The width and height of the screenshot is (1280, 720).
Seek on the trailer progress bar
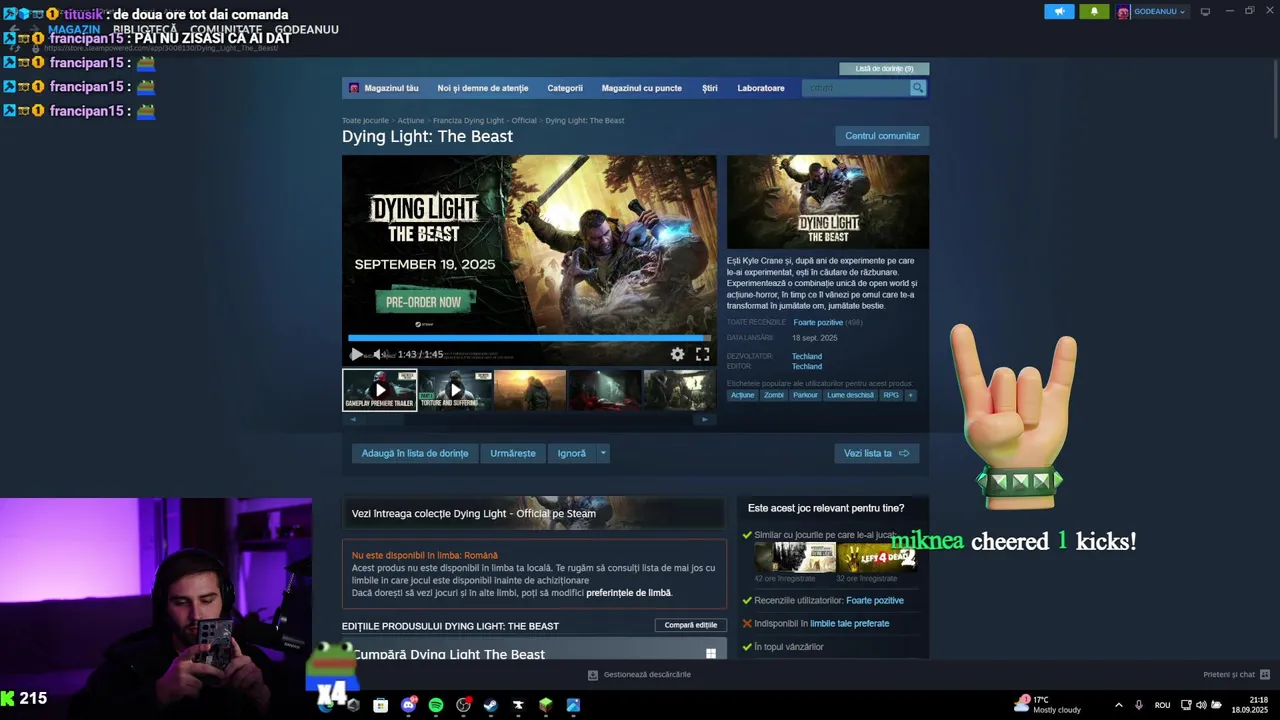[529, 338]
